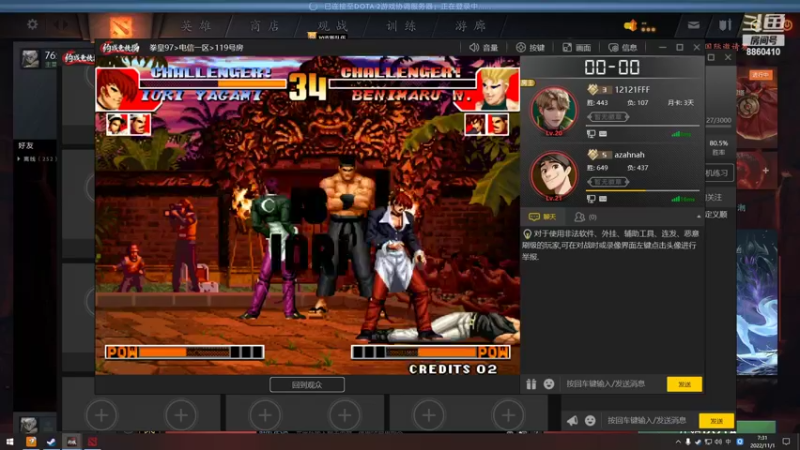Open Dota 2 settings gear icon

point(32,24)
